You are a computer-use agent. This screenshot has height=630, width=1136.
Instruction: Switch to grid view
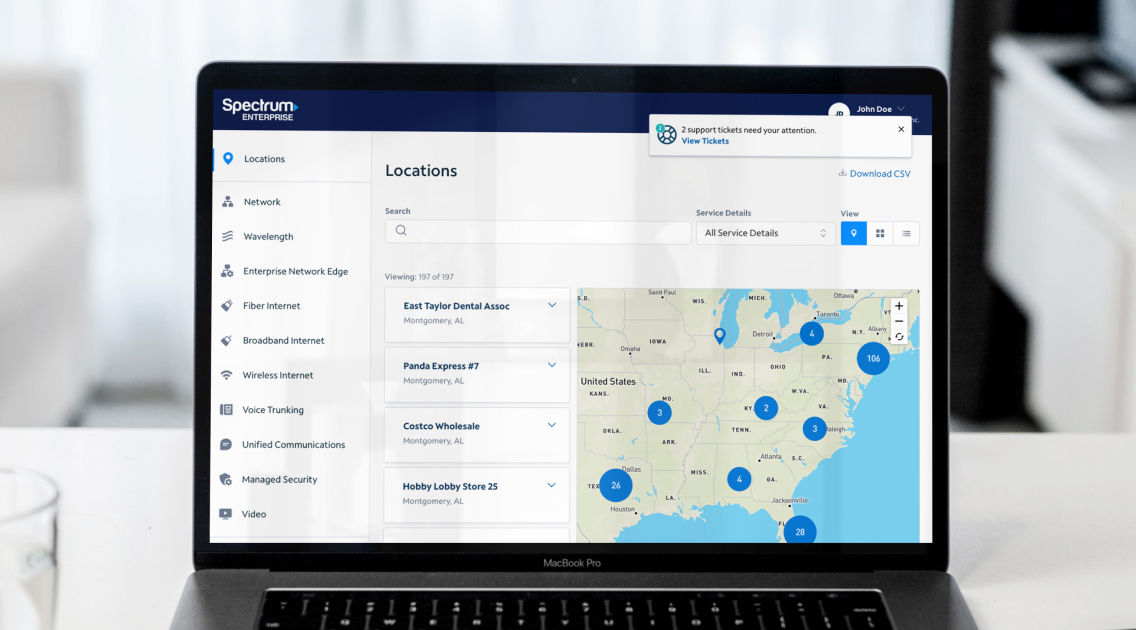point(880,233)
